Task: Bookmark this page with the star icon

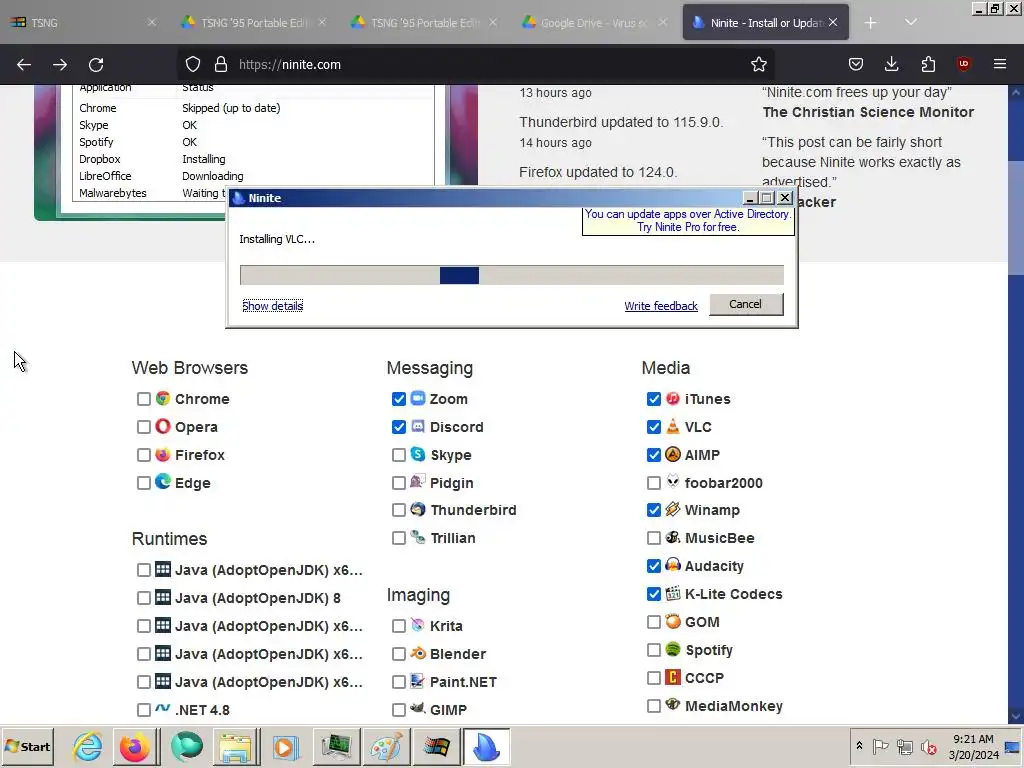Action: click(x=758, y=64)
